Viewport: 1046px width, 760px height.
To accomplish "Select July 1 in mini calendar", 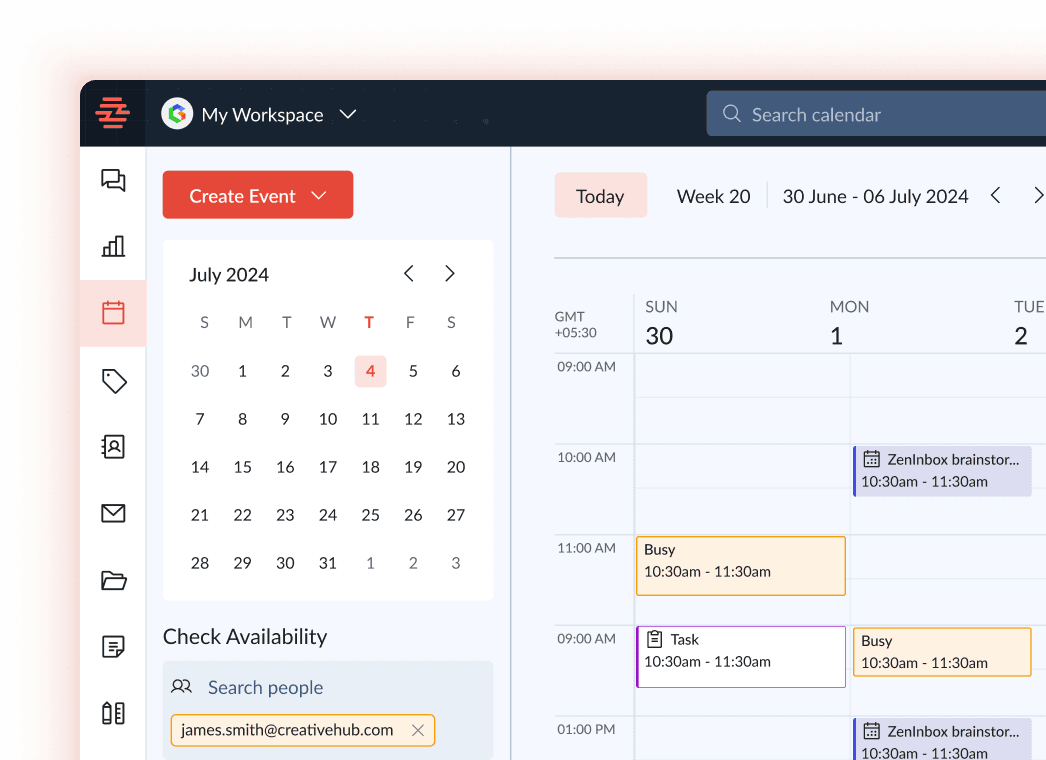I will click(x=242, y=371).
